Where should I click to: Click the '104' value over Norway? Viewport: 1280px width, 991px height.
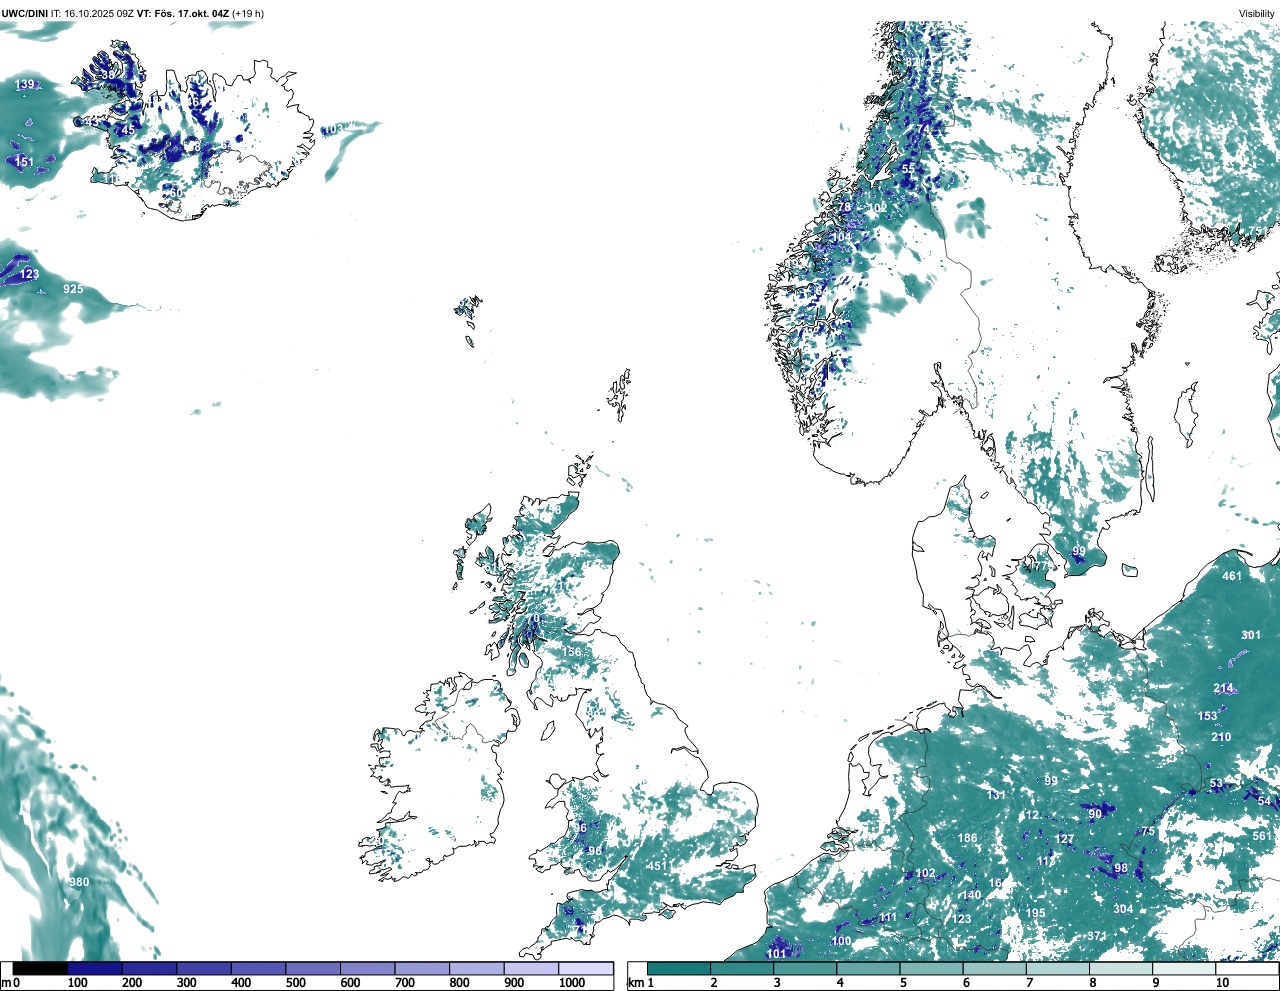[x=842, y=238]
